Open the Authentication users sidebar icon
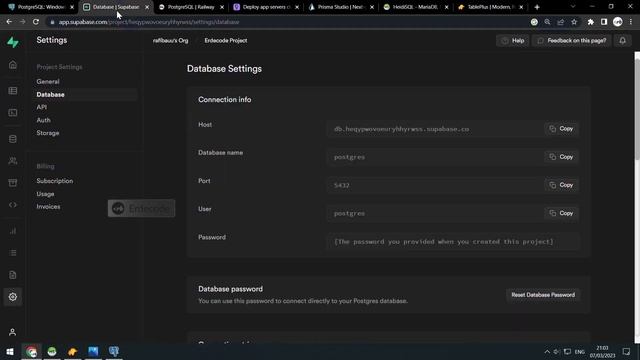640x360 pixels. tap(13, 161)
